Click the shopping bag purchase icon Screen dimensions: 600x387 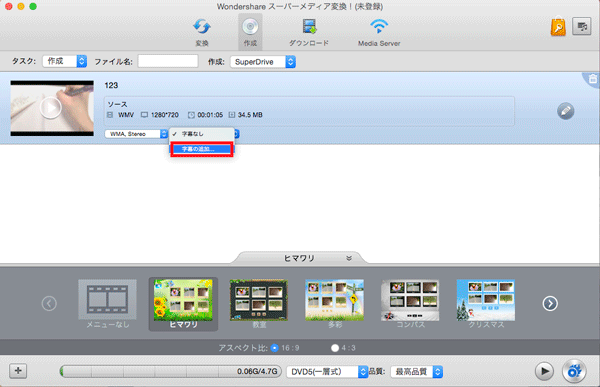pyautogui.click(x=558, y=27)
